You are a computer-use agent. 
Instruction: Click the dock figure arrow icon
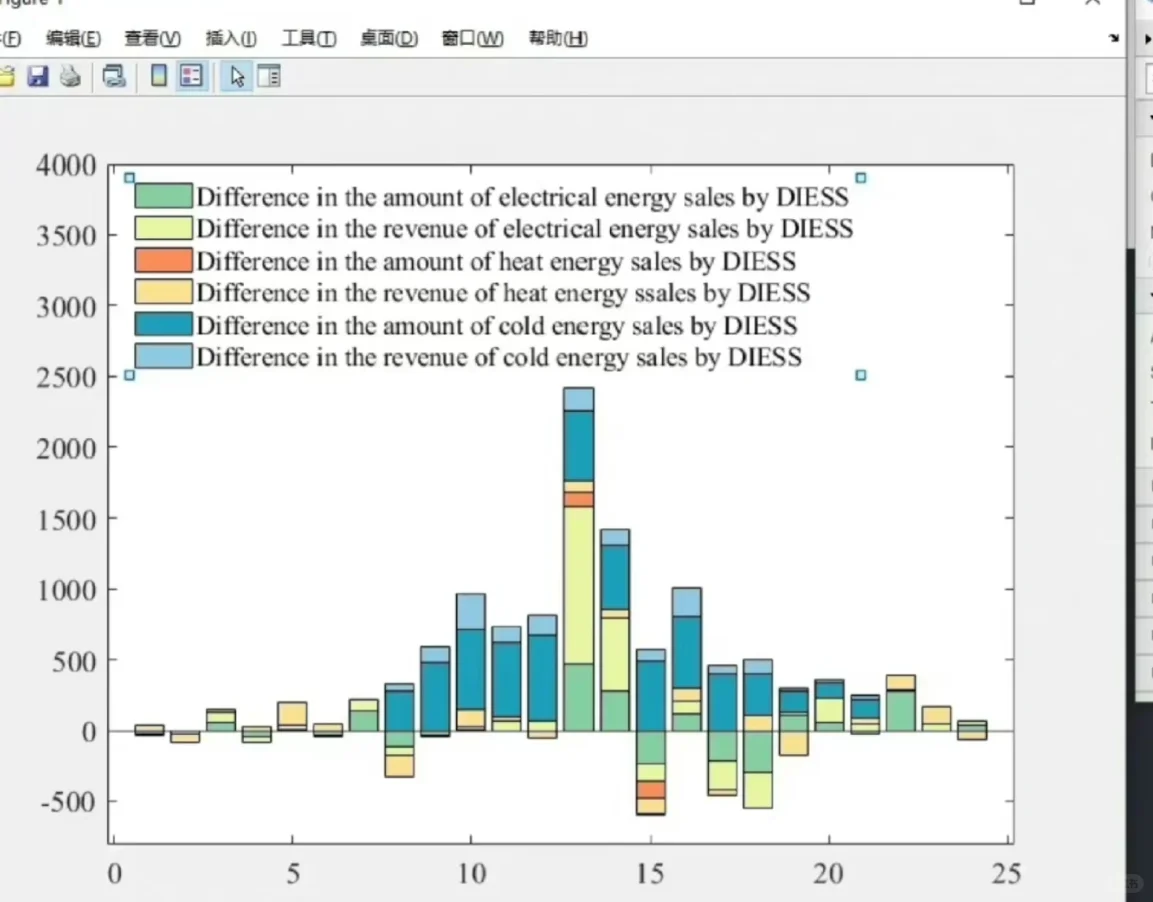click(1114, 37)
